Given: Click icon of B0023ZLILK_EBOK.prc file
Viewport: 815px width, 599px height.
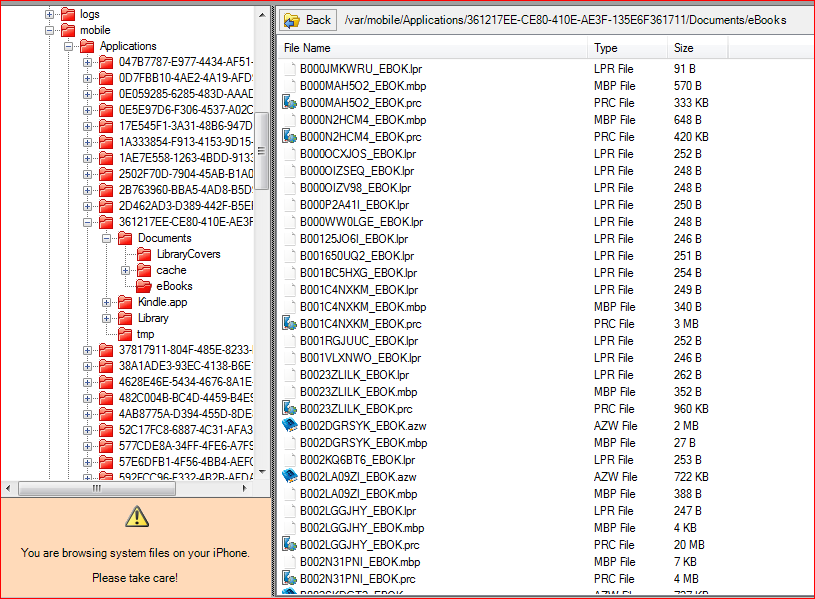Looking at the screenshot, I should [x=289, y=409].
